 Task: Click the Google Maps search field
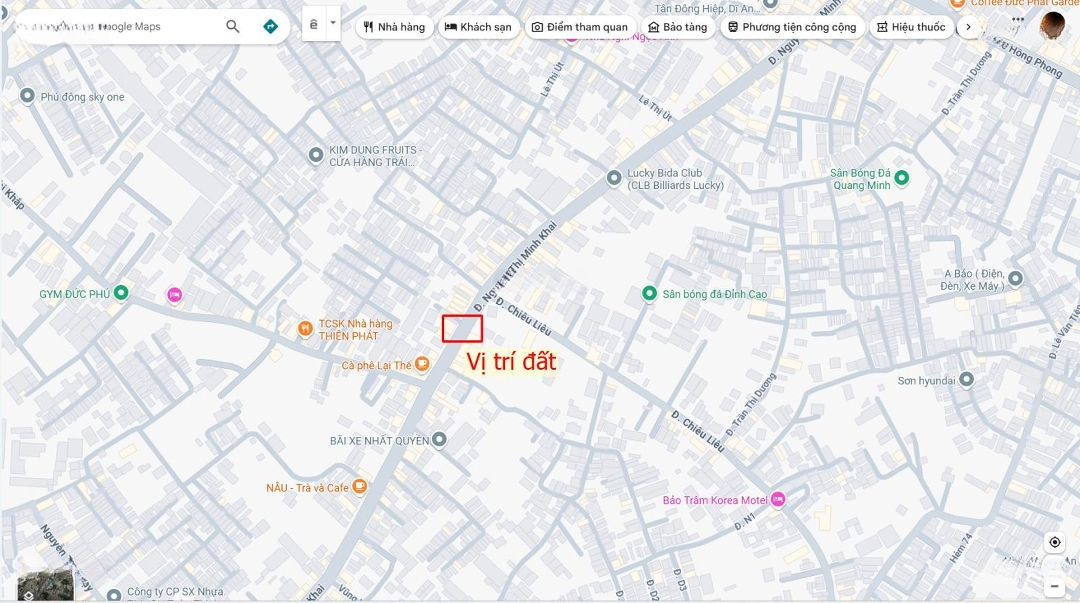117,26
